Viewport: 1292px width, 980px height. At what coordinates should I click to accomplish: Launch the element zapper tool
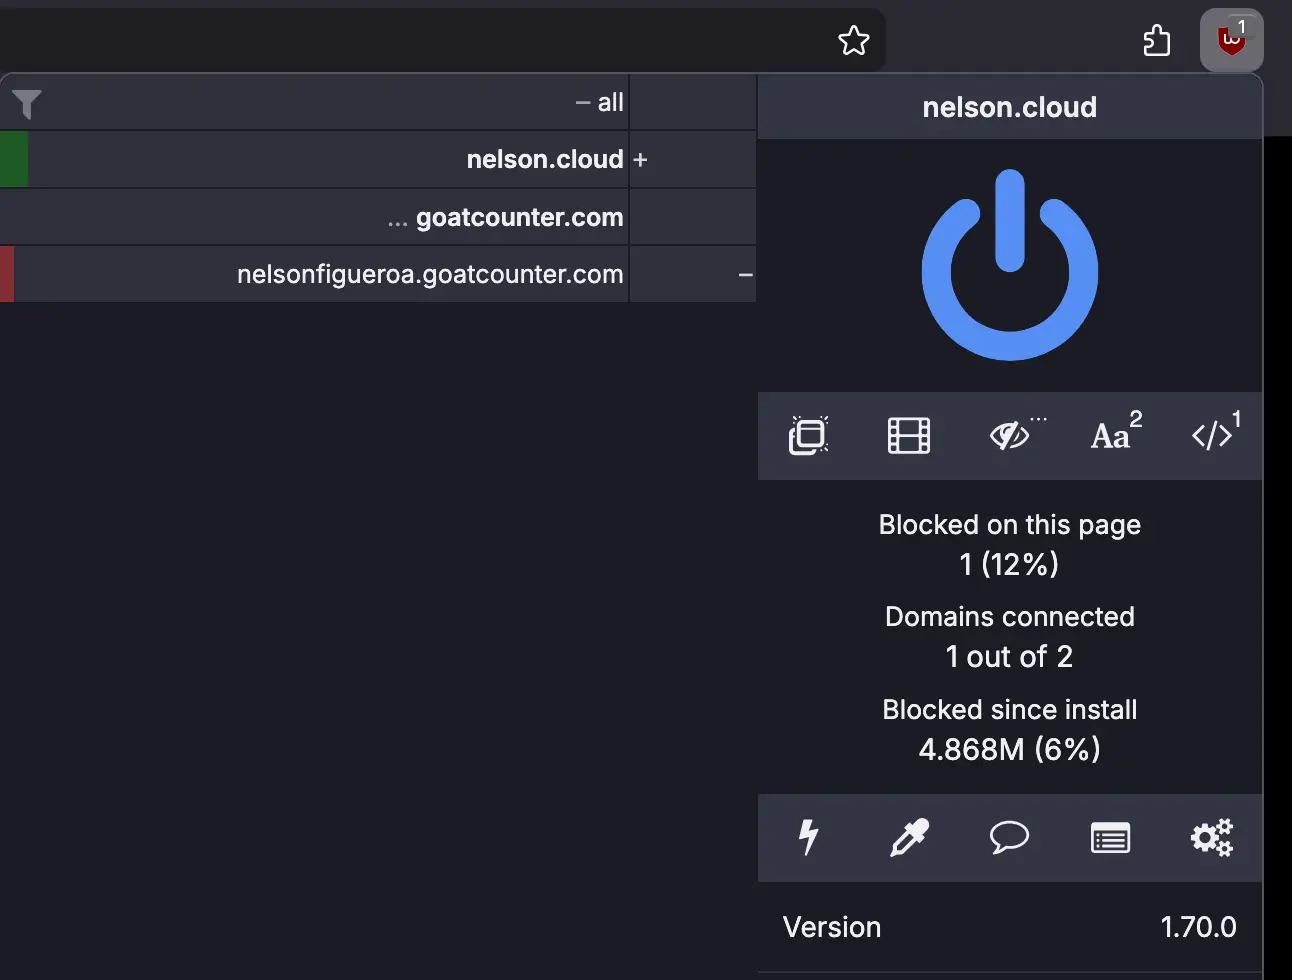(x=808, y=838)
